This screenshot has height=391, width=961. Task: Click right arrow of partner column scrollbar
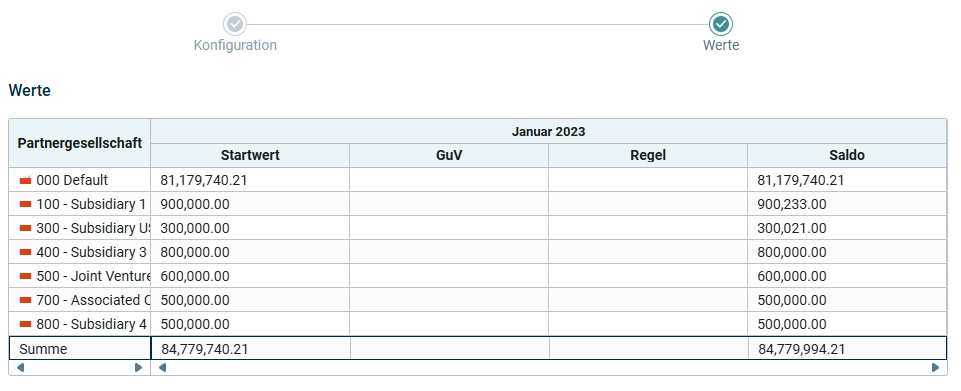[139, 368]
